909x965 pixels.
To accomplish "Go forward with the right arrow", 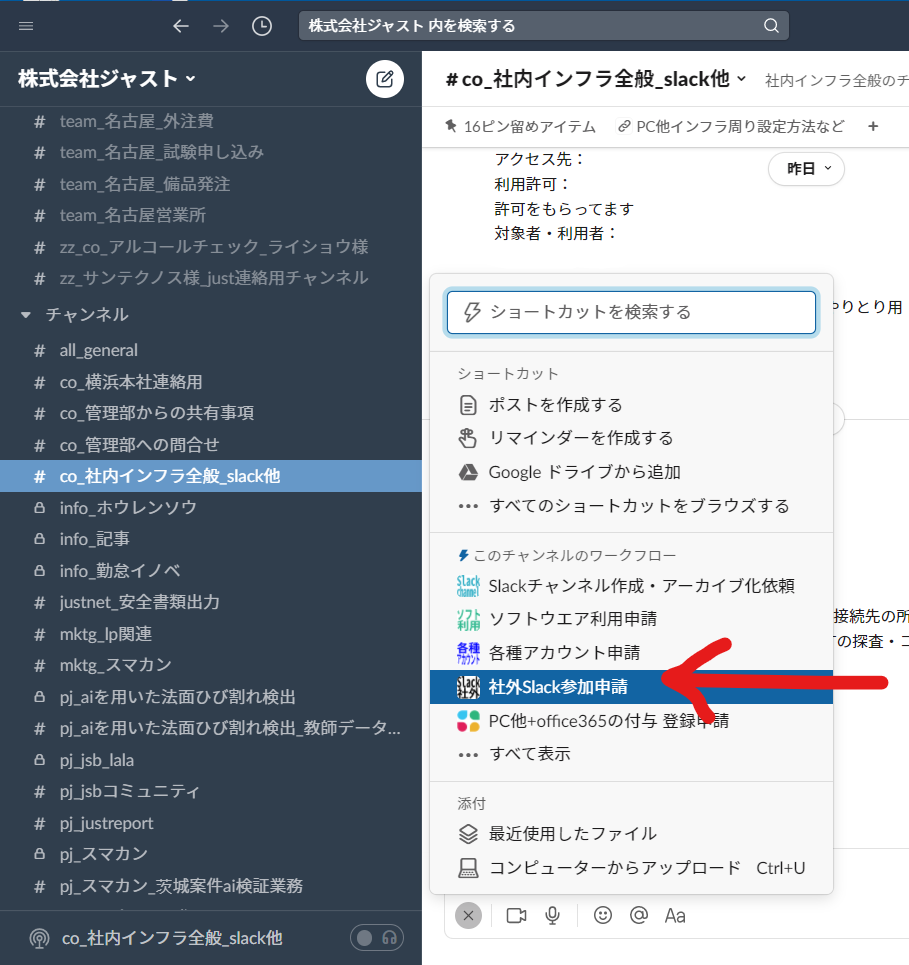I will point(221,26).
